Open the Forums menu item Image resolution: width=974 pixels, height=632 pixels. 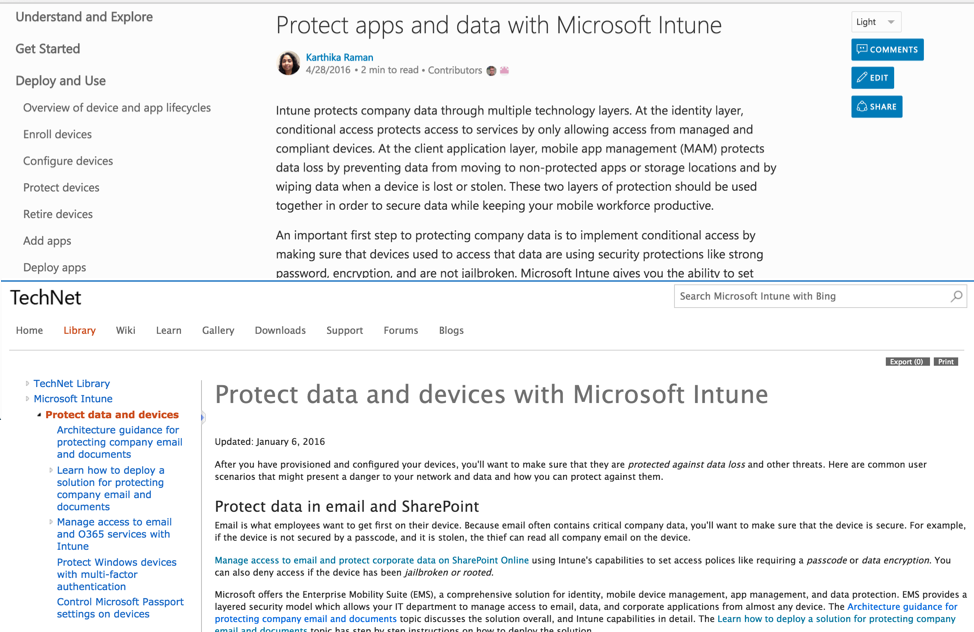[400, 330]
